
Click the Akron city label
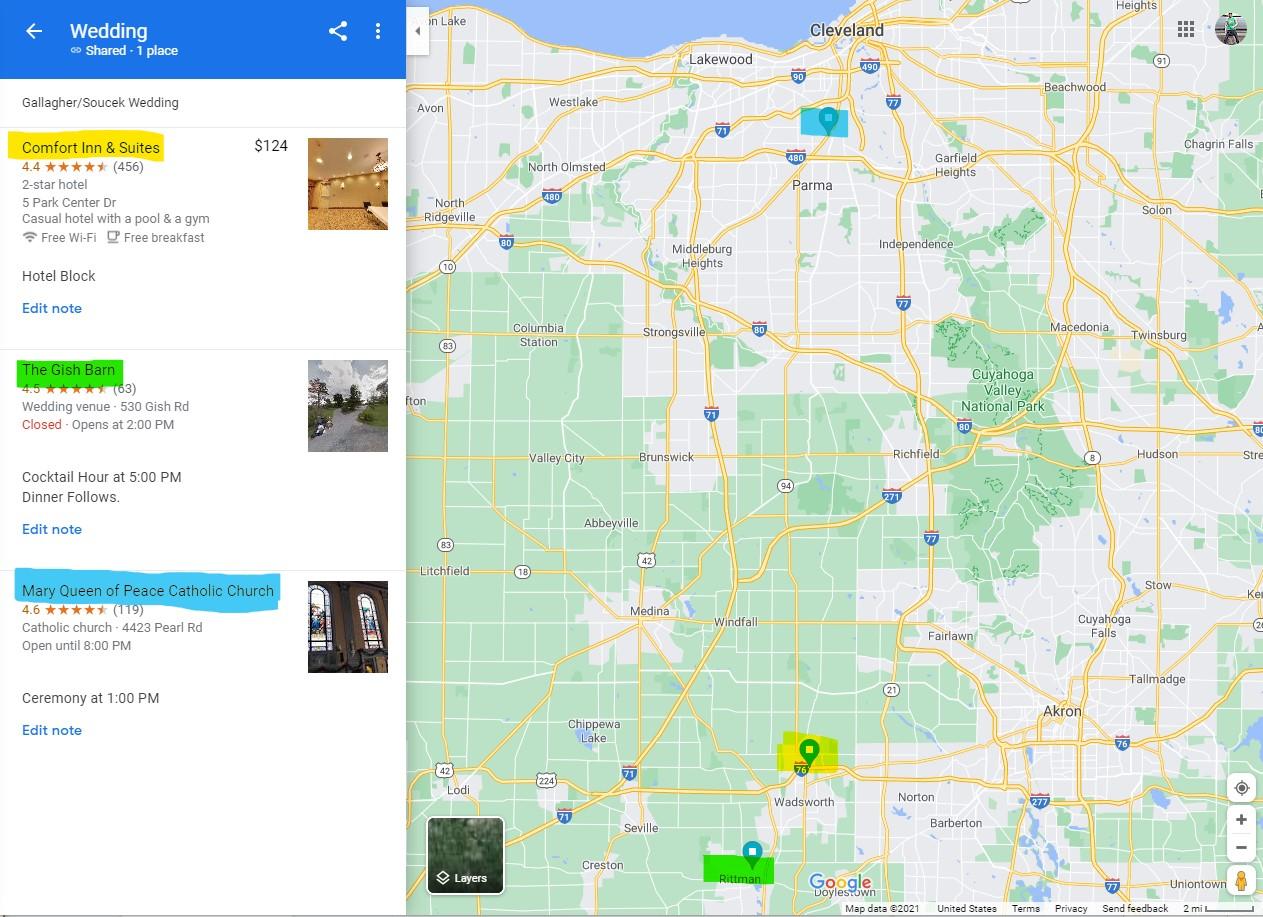(x=1062, y=711)
